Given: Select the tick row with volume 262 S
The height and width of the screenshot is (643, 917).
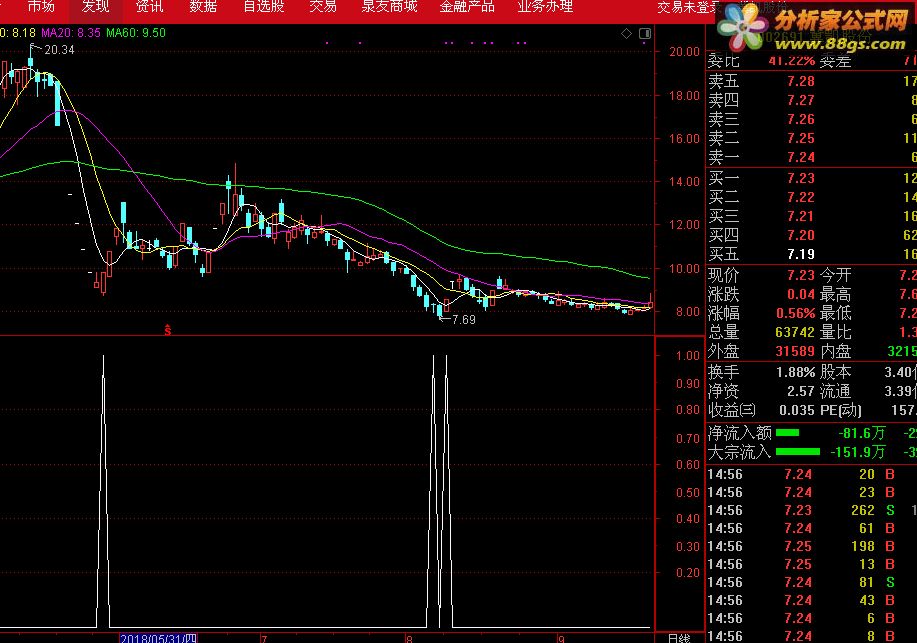Looking at the screenshot, I should point(811,511).
